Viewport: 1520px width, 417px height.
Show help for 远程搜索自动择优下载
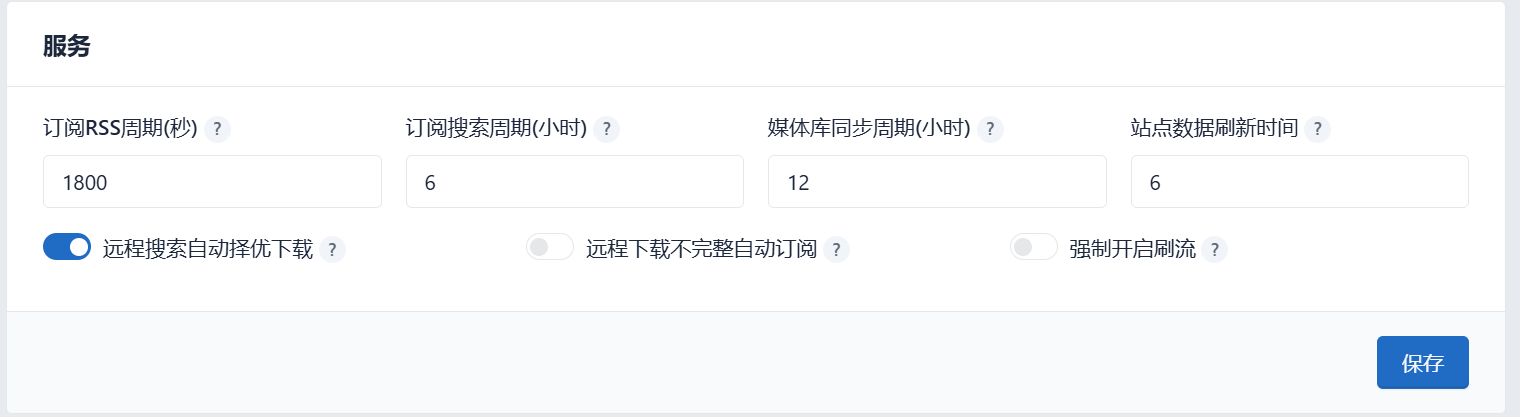point(332,250)
